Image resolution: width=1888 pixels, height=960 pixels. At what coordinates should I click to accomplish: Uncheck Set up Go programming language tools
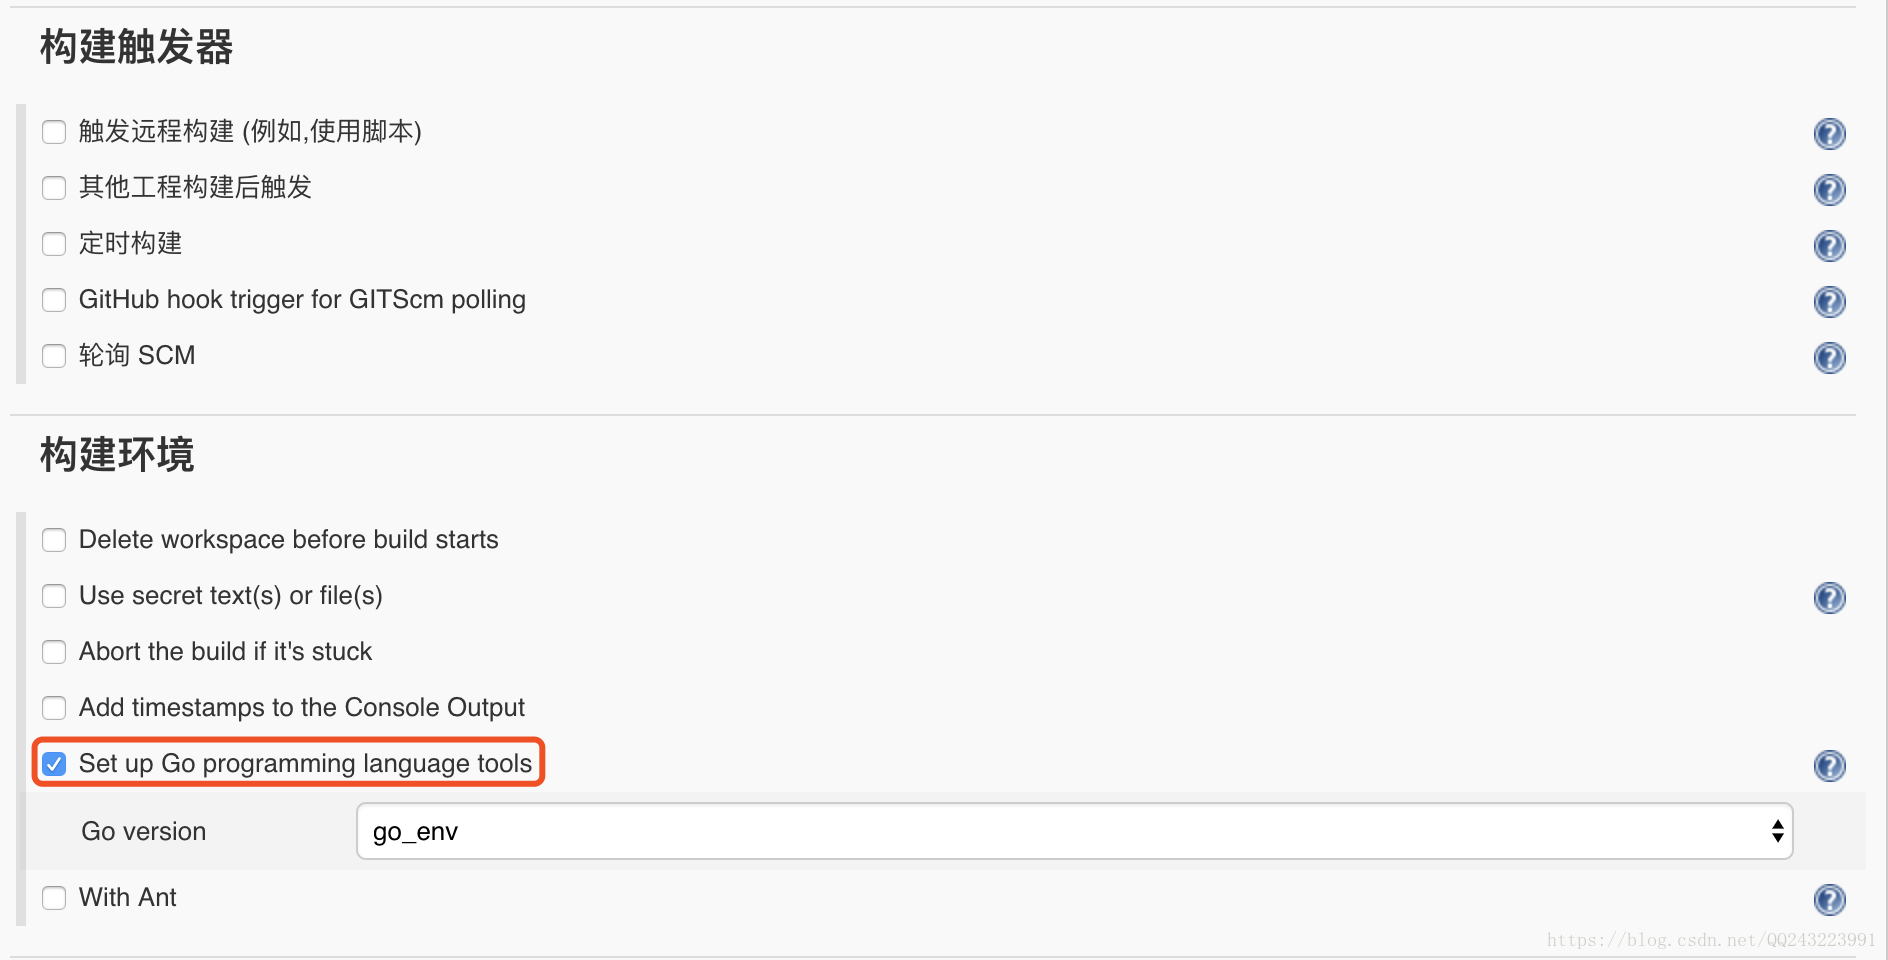tap(54, 764)
